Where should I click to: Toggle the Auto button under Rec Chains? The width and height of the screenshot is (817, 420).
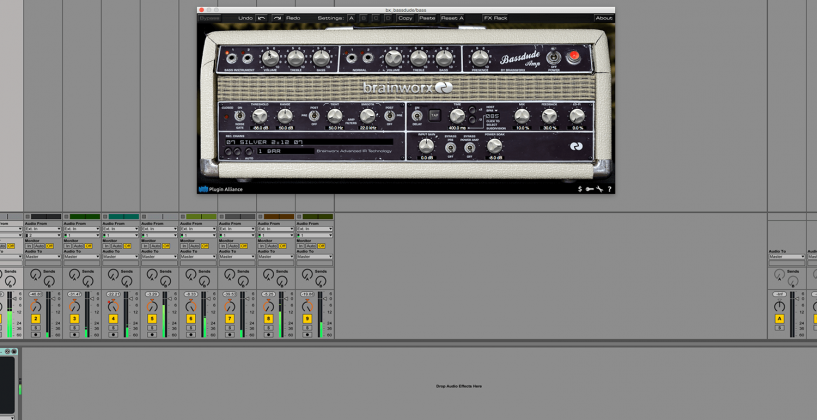coord(249,152)
